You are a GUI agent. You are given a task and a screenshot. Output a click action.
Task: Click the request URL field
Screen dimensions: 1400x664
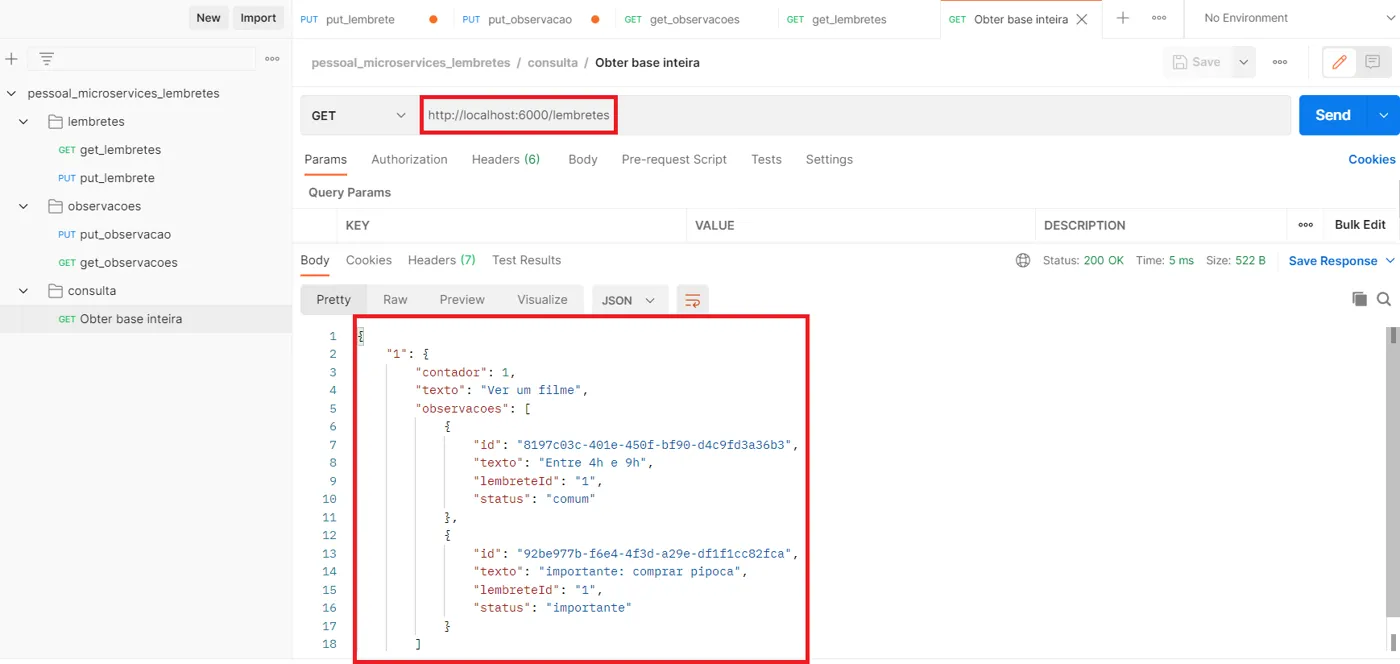tap(855, 115)
